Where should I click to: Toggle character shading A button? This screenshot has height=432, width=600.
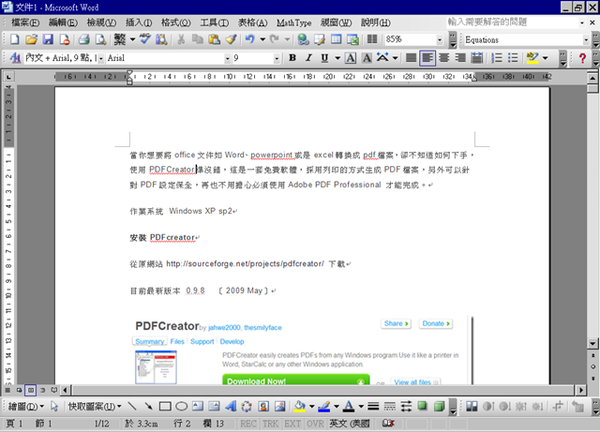tap(367, 58)
